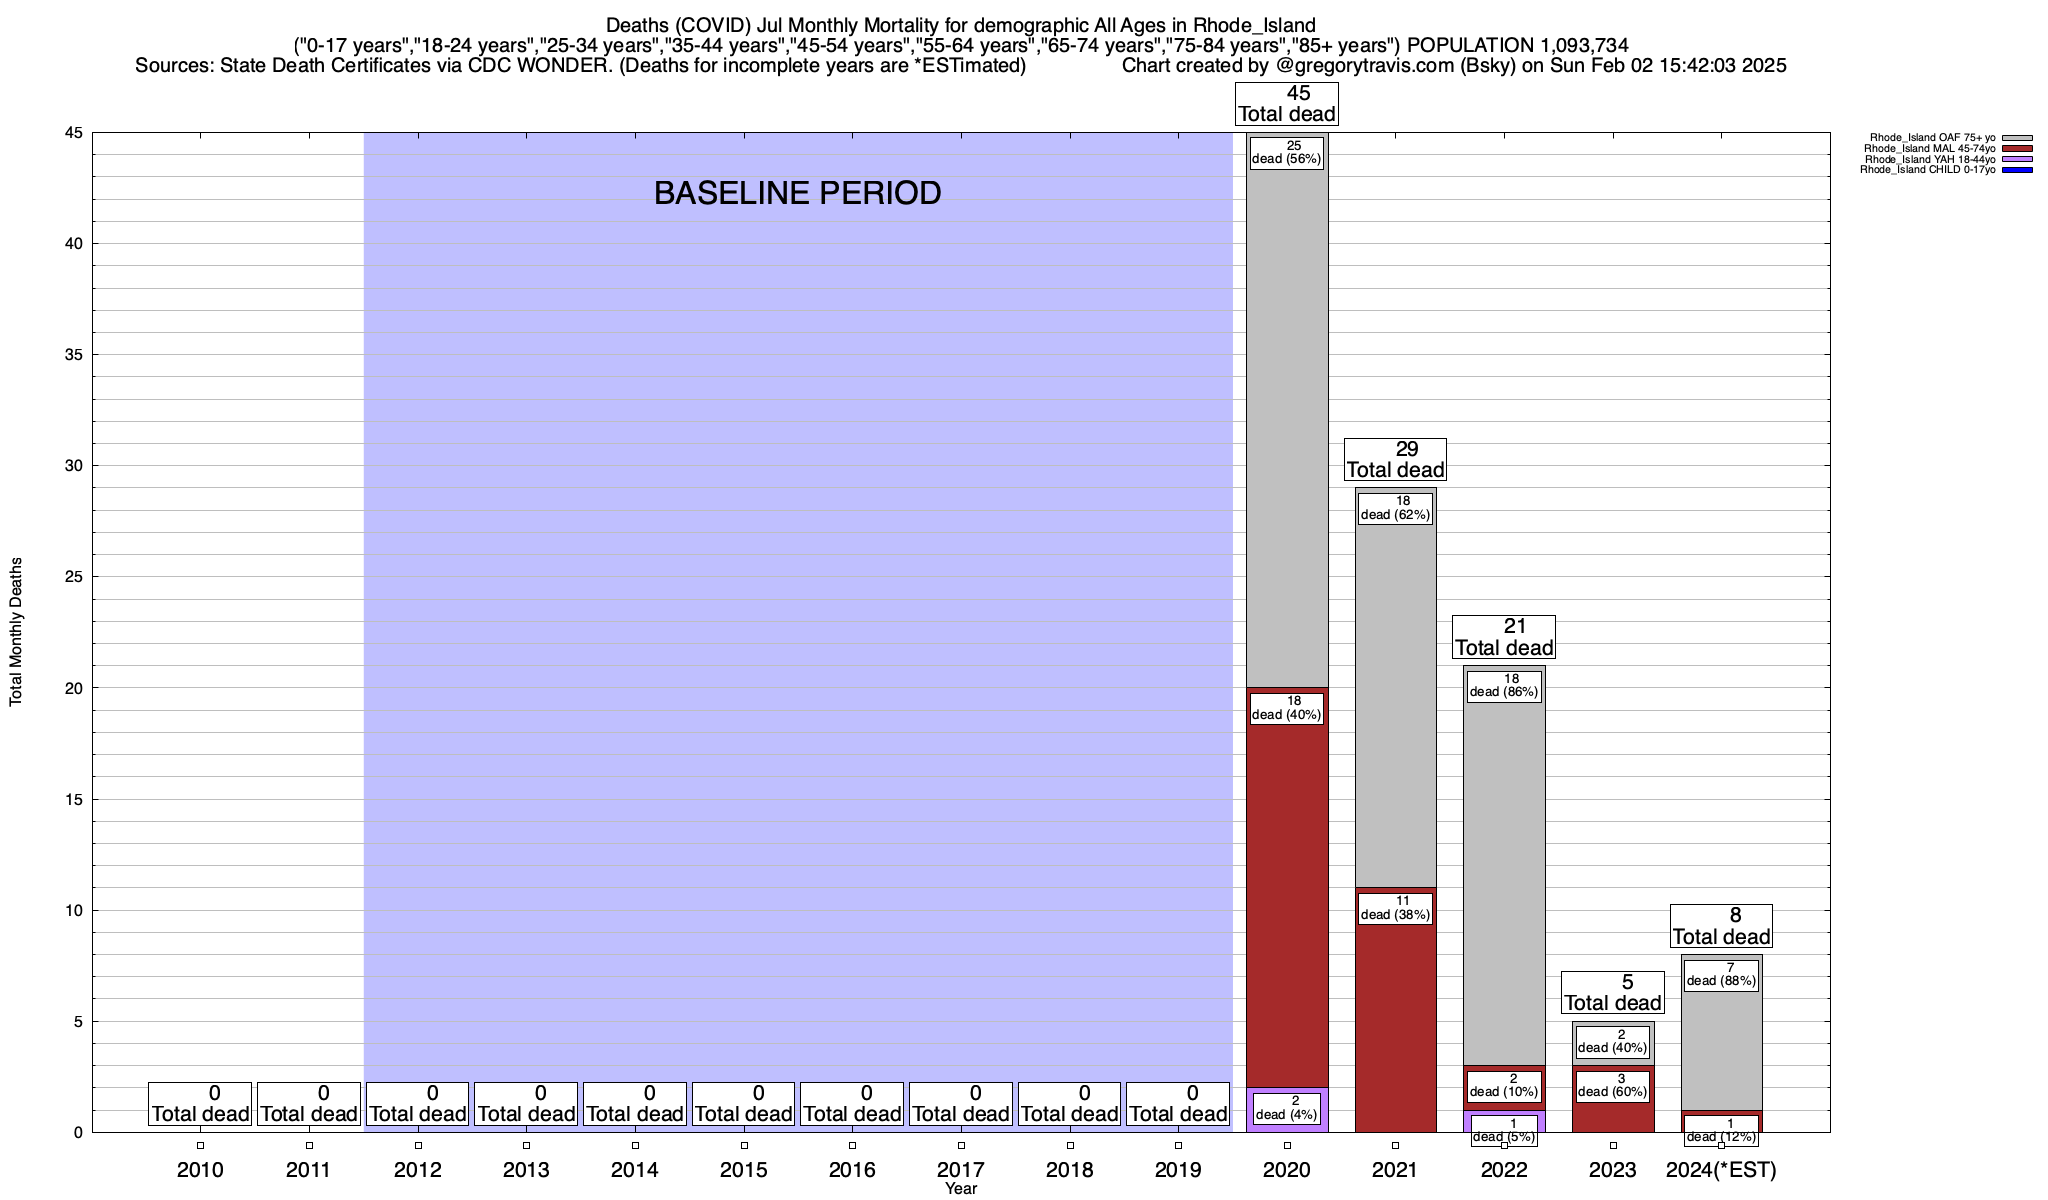Click the purple YAH 18-44yo legend swatch

pyautogui.click(x=2017, y=159)
